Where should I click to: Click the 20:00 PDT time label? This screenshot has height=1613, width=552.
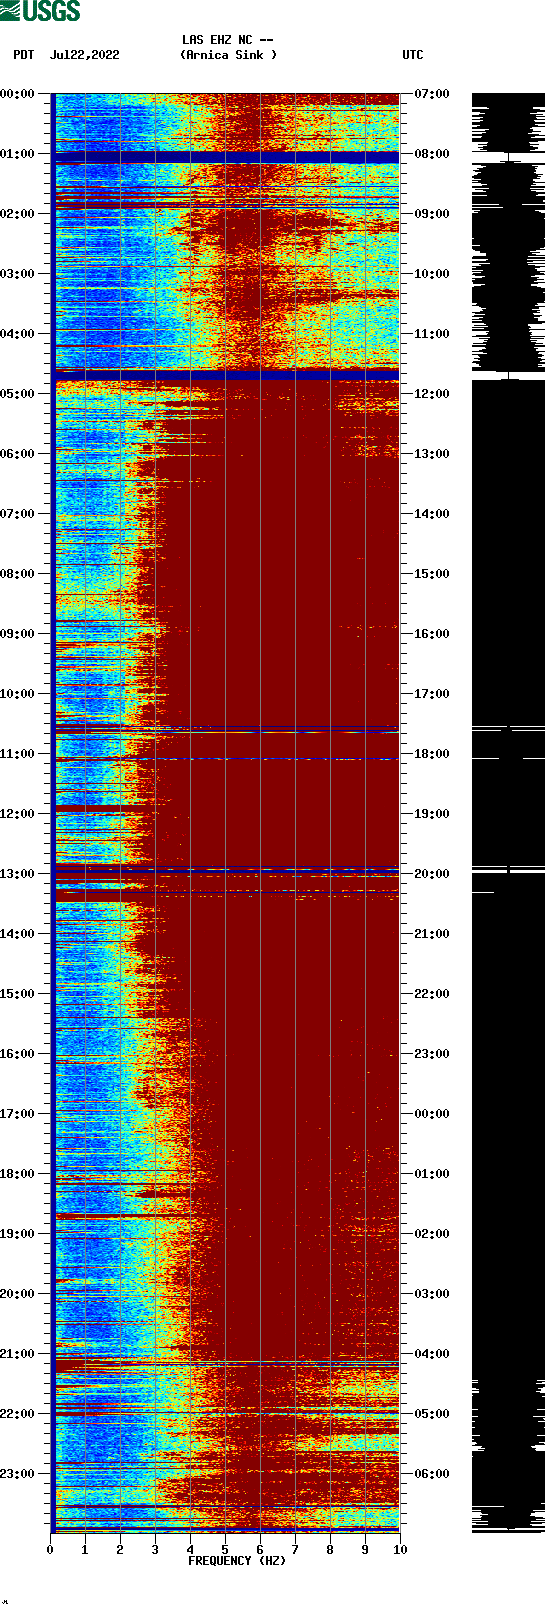coord(18,1294)
